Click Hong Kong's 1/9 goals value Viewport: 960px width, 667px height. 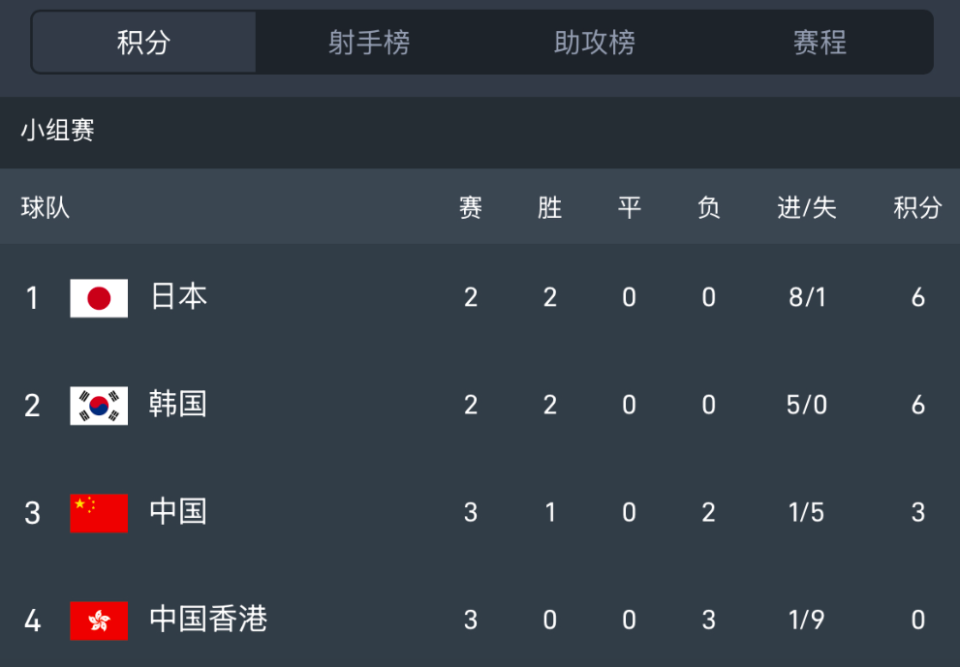pos(807,620)
